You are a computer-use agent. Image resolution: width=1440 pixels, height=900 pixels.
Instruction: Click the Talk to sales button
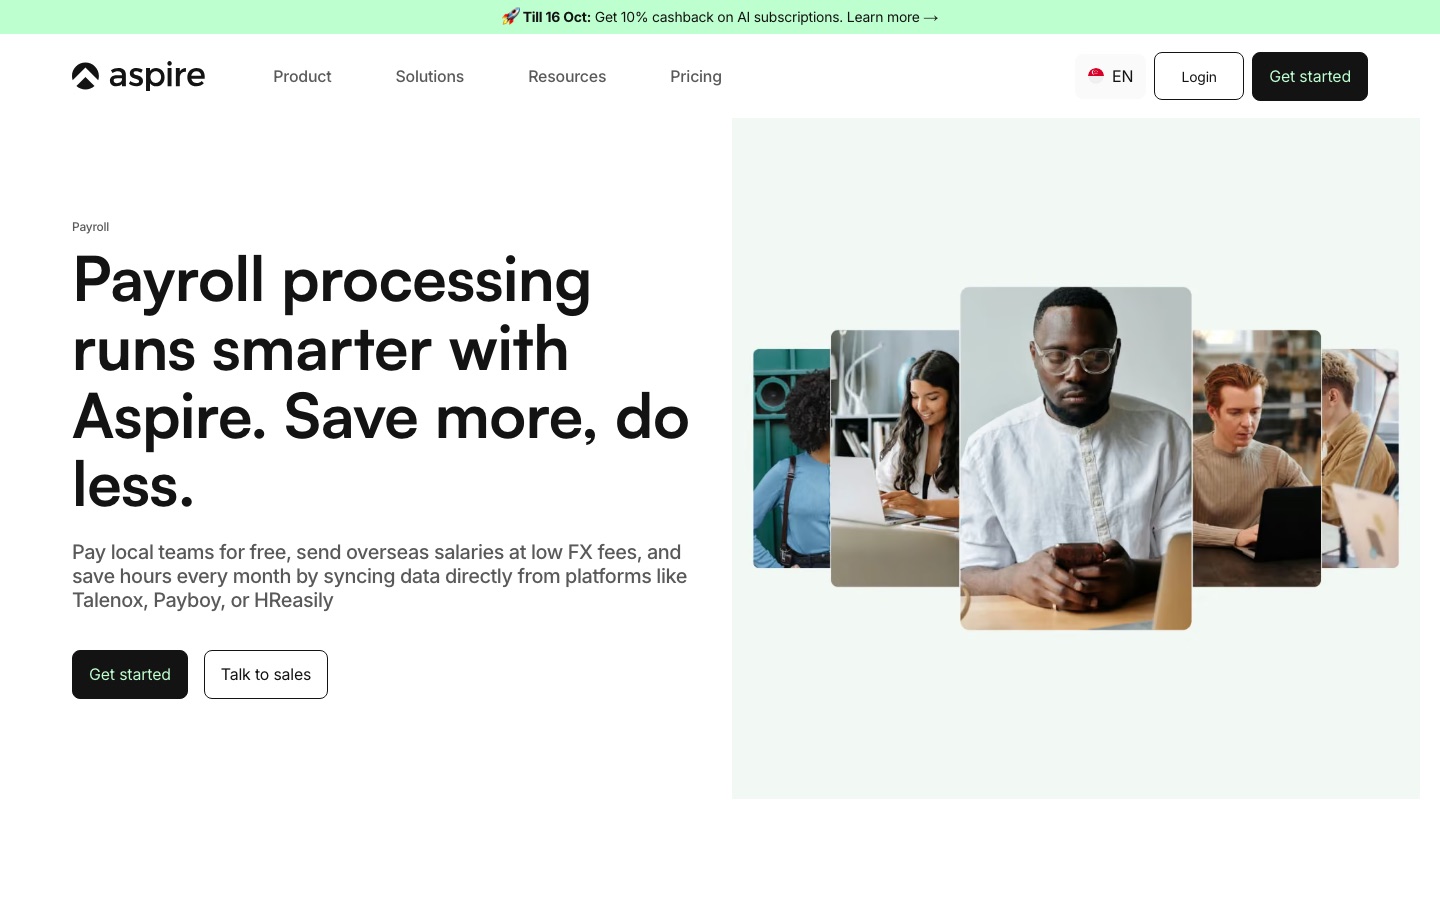pos(266,674)
